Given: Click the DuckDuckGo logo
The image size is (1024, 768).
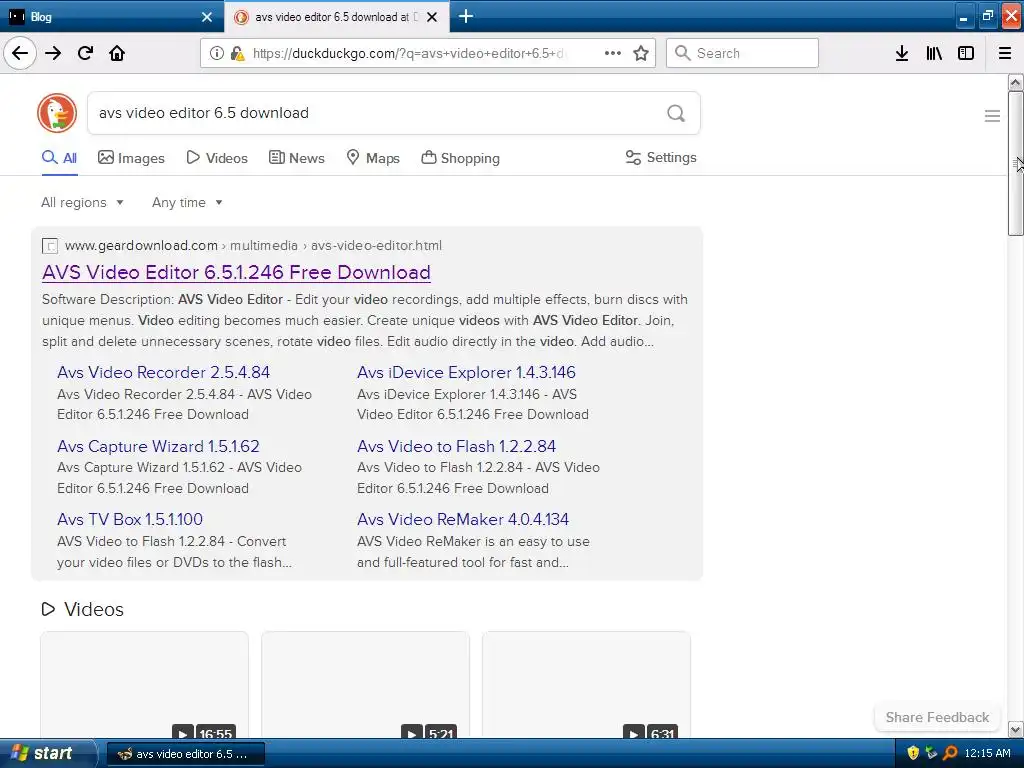Looking at the screenshot, I should pos(57,113).
